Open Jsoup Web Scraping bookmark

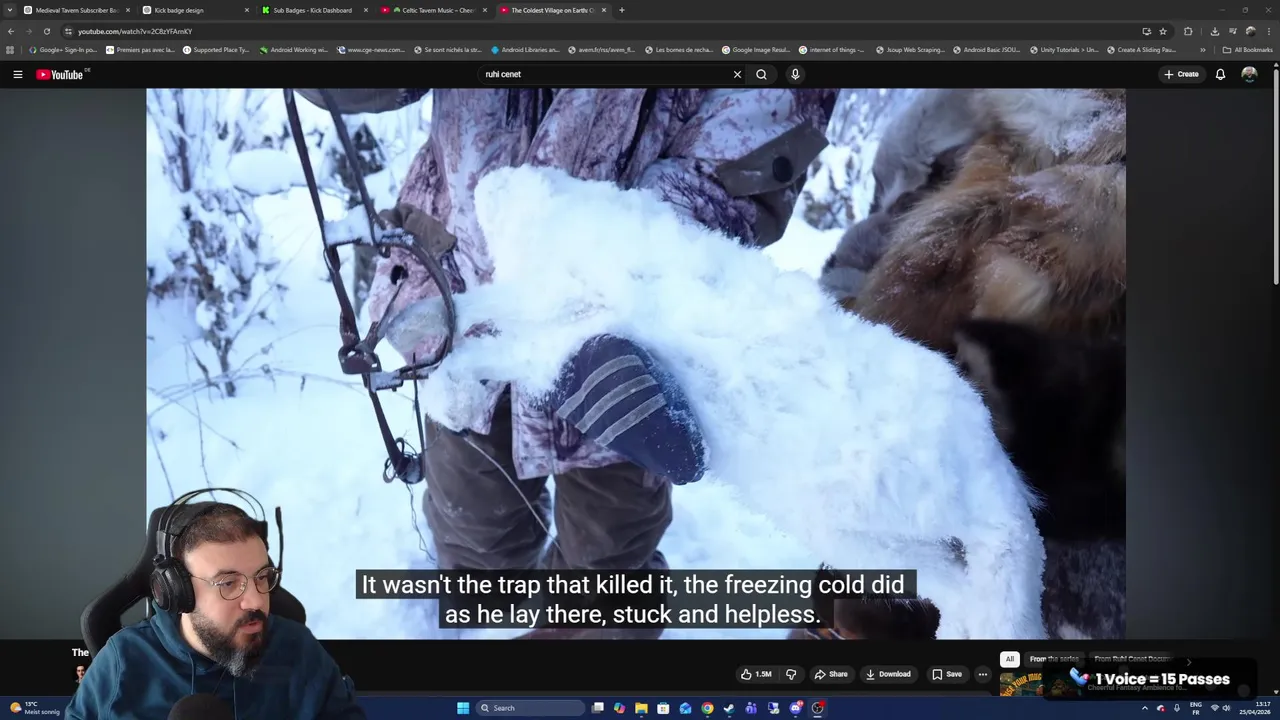click(910, 49)
